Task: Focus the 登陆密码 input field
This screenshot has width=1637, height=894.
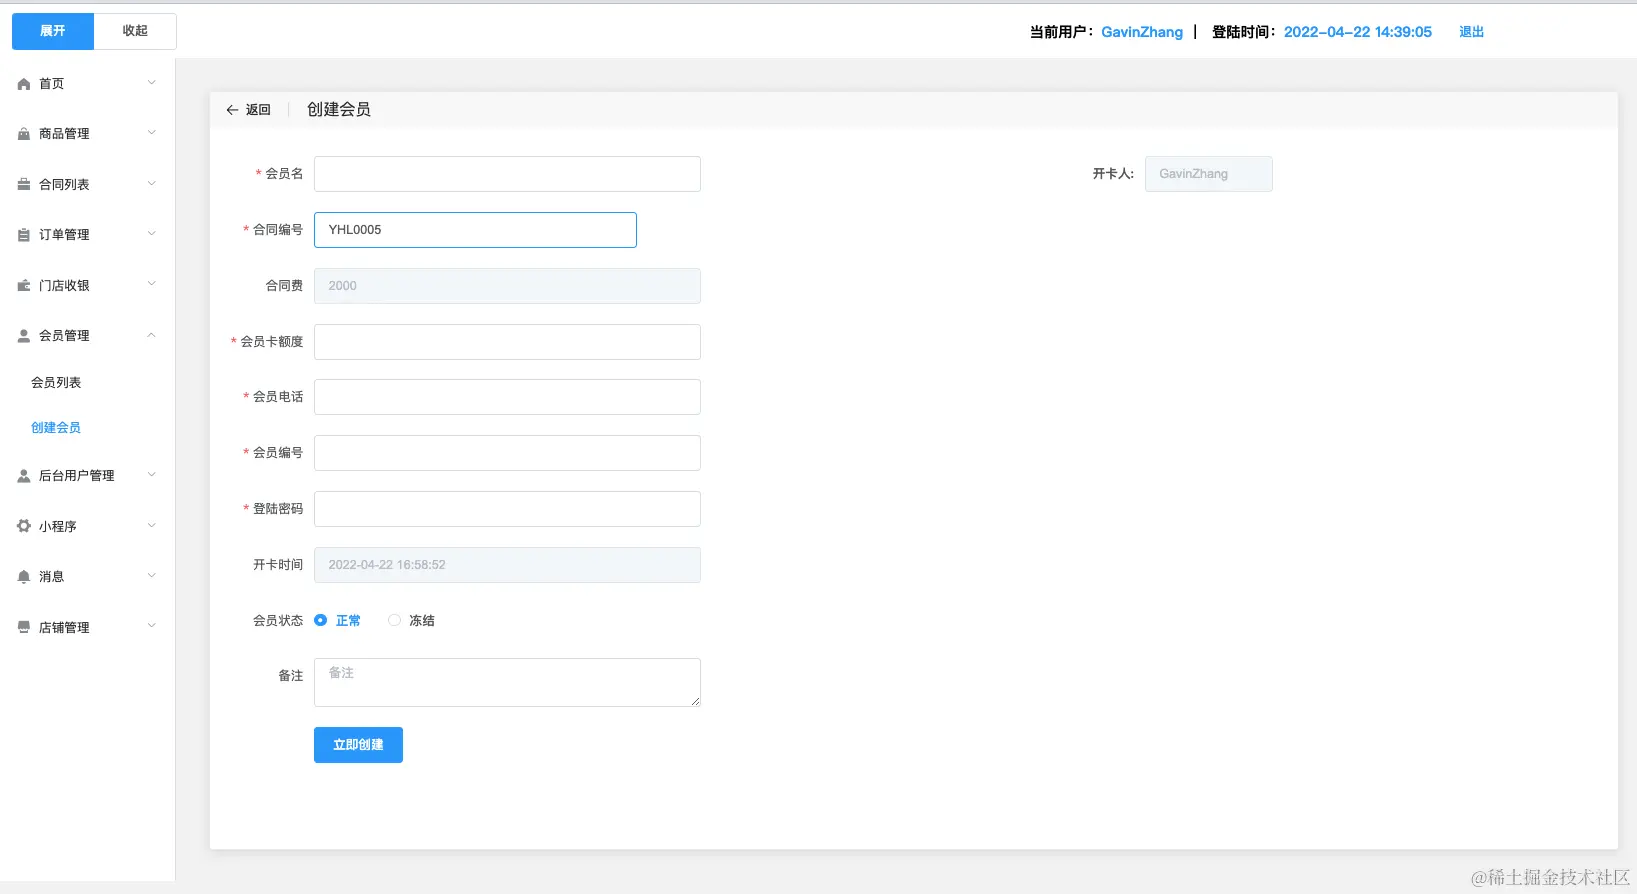Action: pos(507,509)
